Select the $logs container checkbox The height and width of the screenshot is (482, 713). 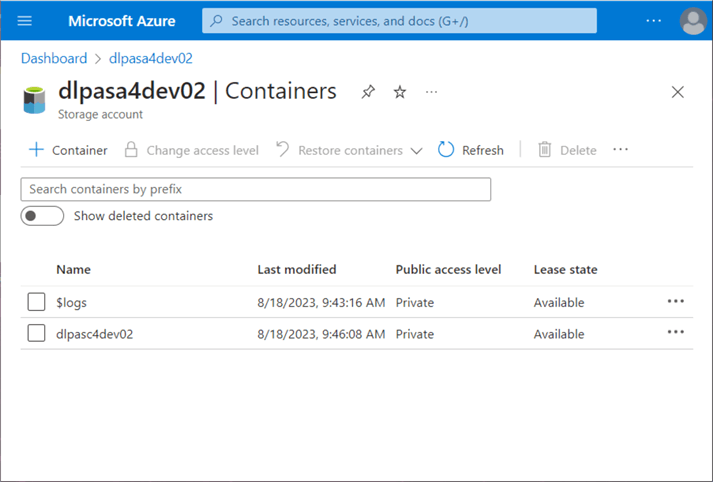36,302
